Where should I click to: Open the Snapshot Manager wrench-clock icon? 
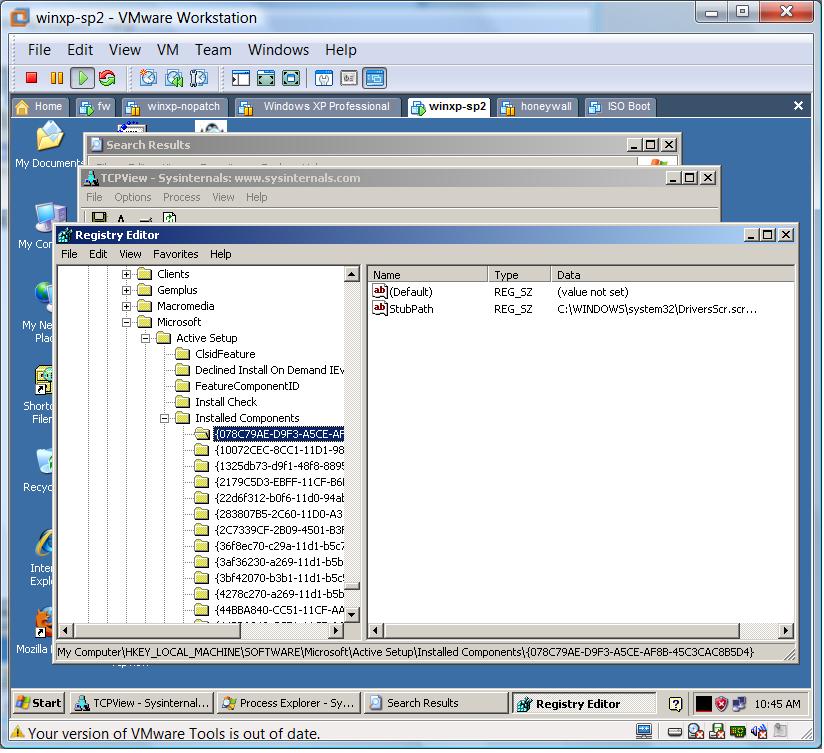click(199, 78)
